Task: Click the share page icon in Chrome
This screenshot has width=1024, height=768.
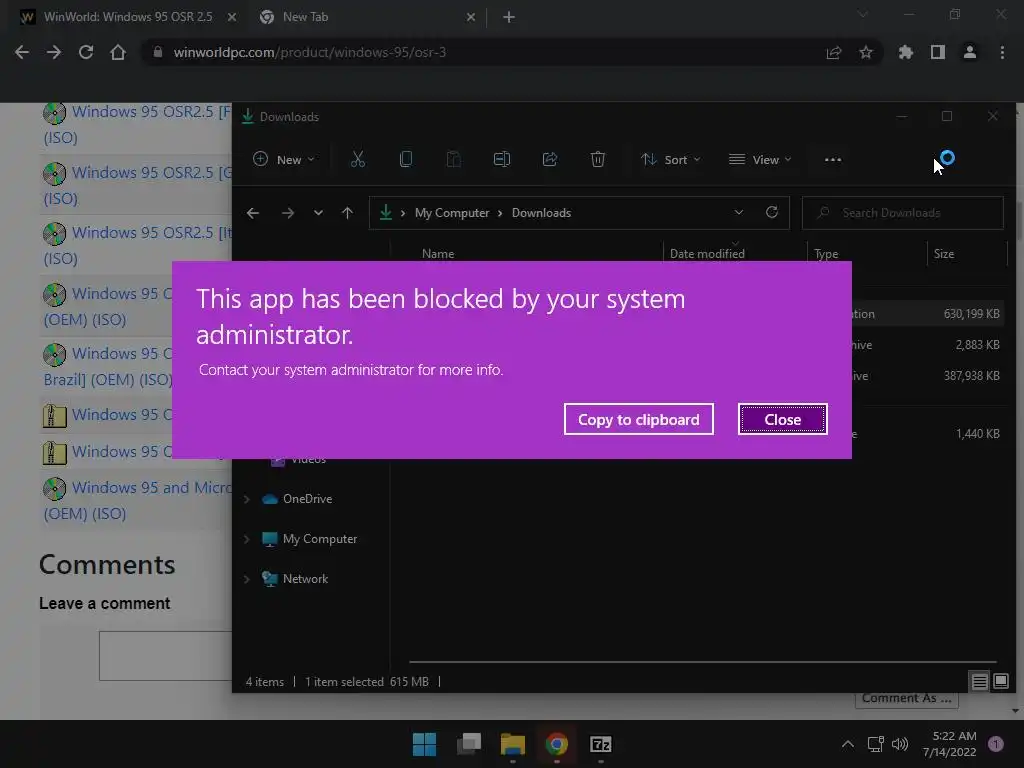Action: click(x=834, y=52)
